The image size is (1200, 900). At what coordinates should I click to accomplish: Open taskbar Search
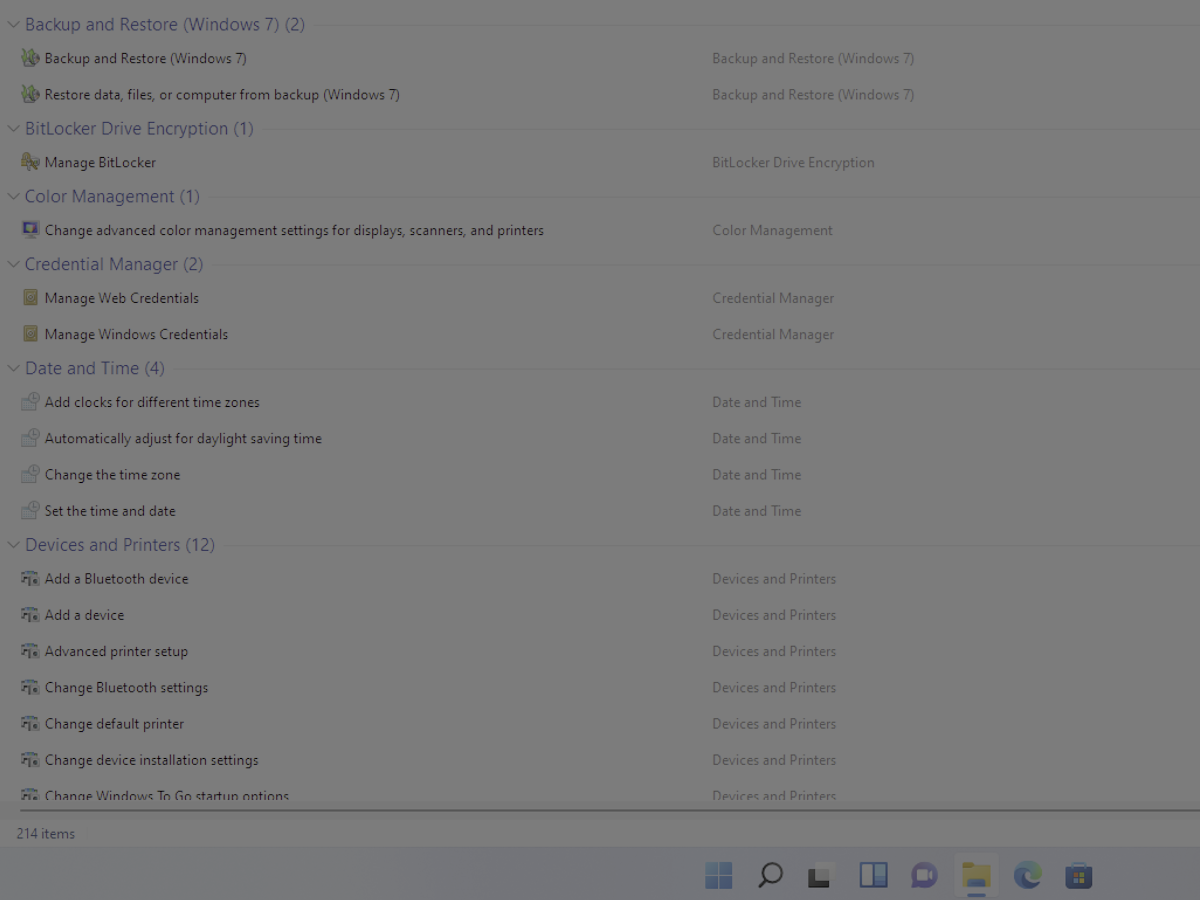pos(770,875)
